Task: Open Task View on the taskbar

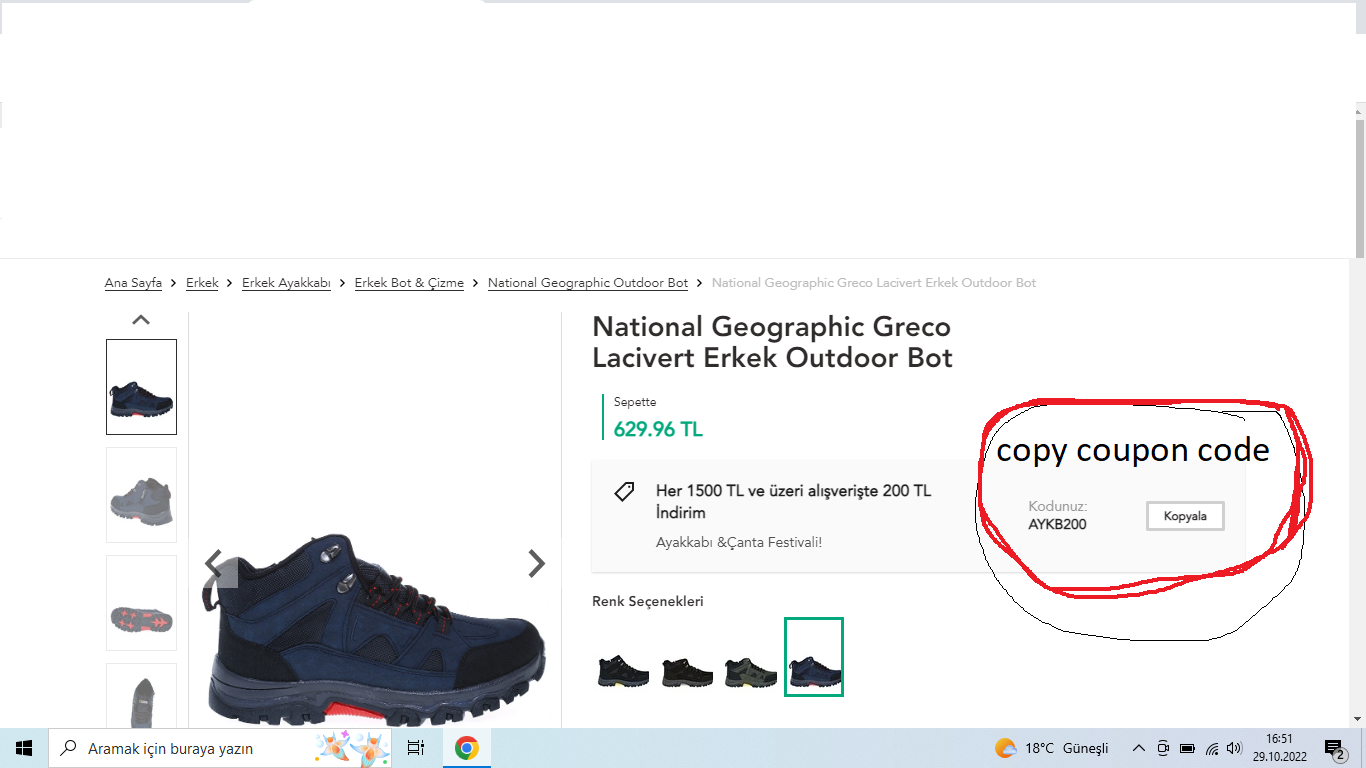Action: [x=416, y=748]
